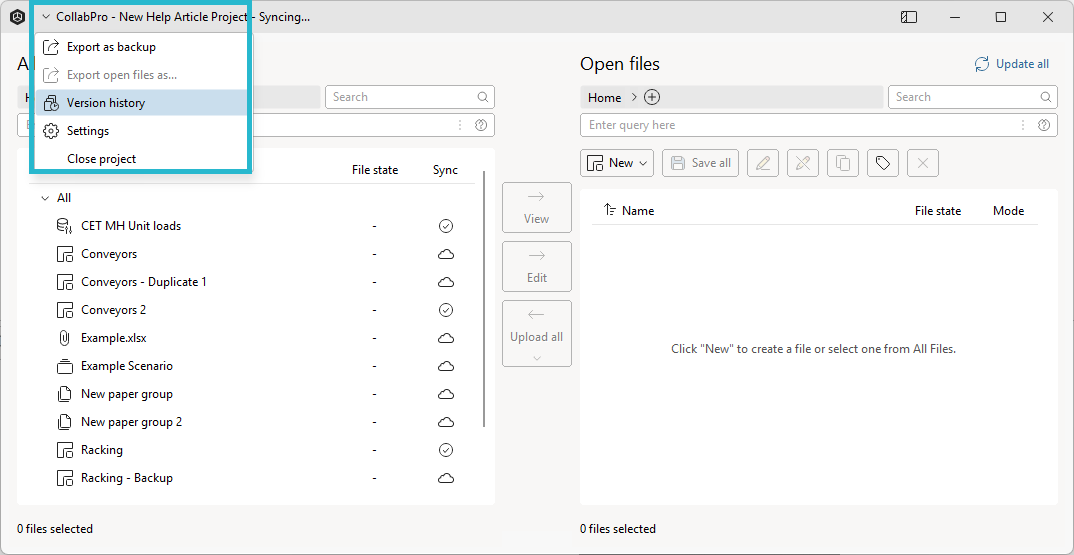Image resolution: width=1074 pixels, height=555 pixels.
Task: Open Open files query options dots
Action: click(x=1023, y=125)
